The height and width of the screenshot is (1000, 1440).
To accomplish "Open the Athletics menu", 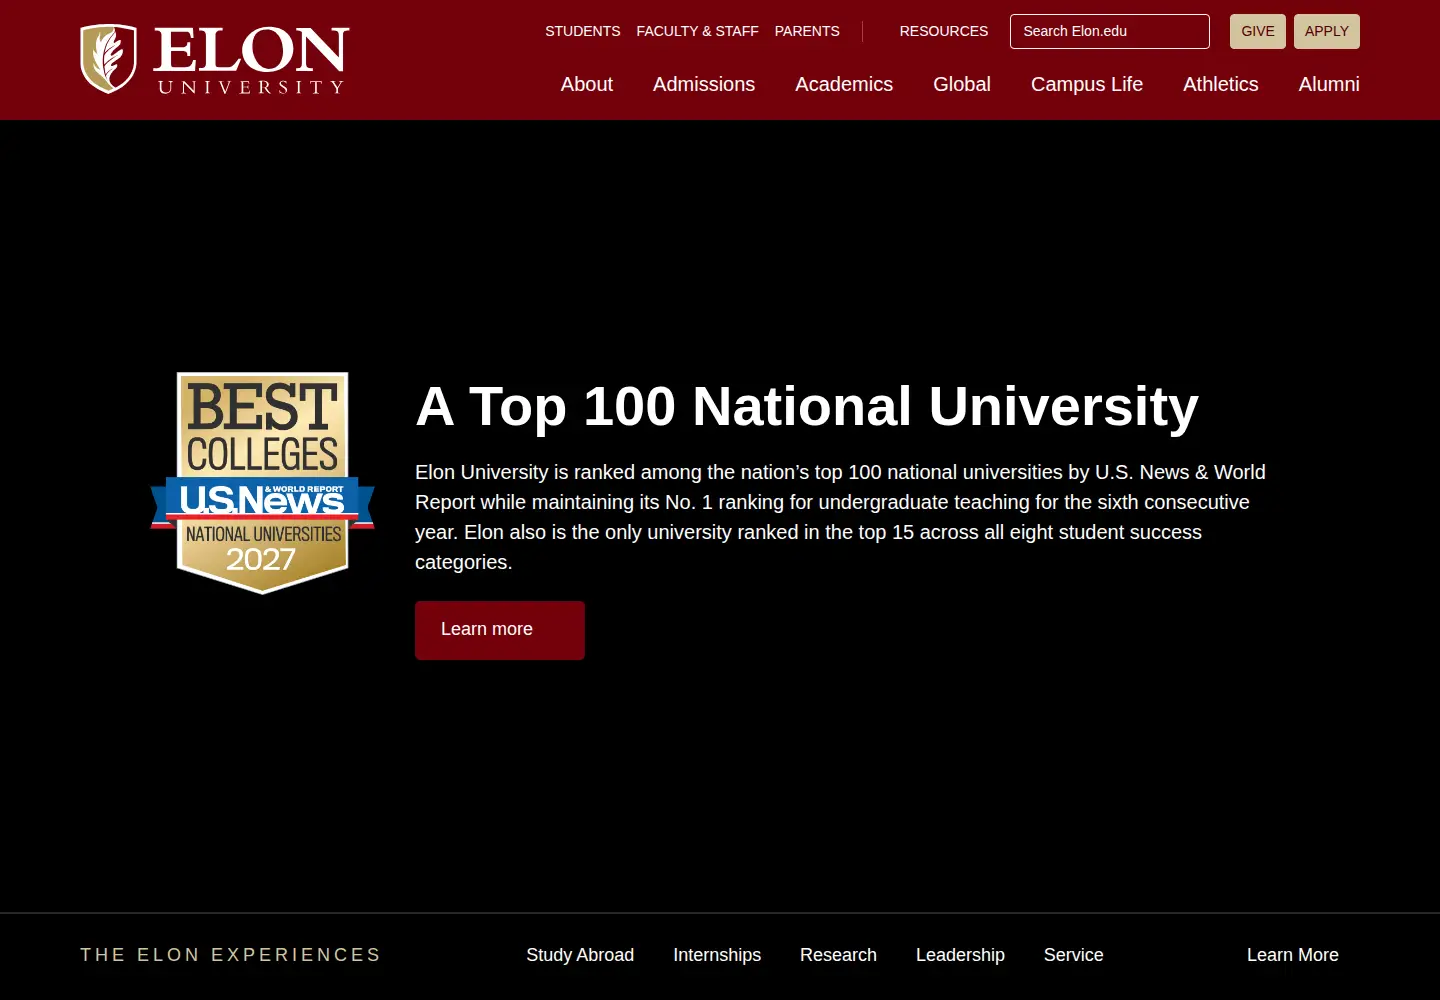I will coord(1221,84).
